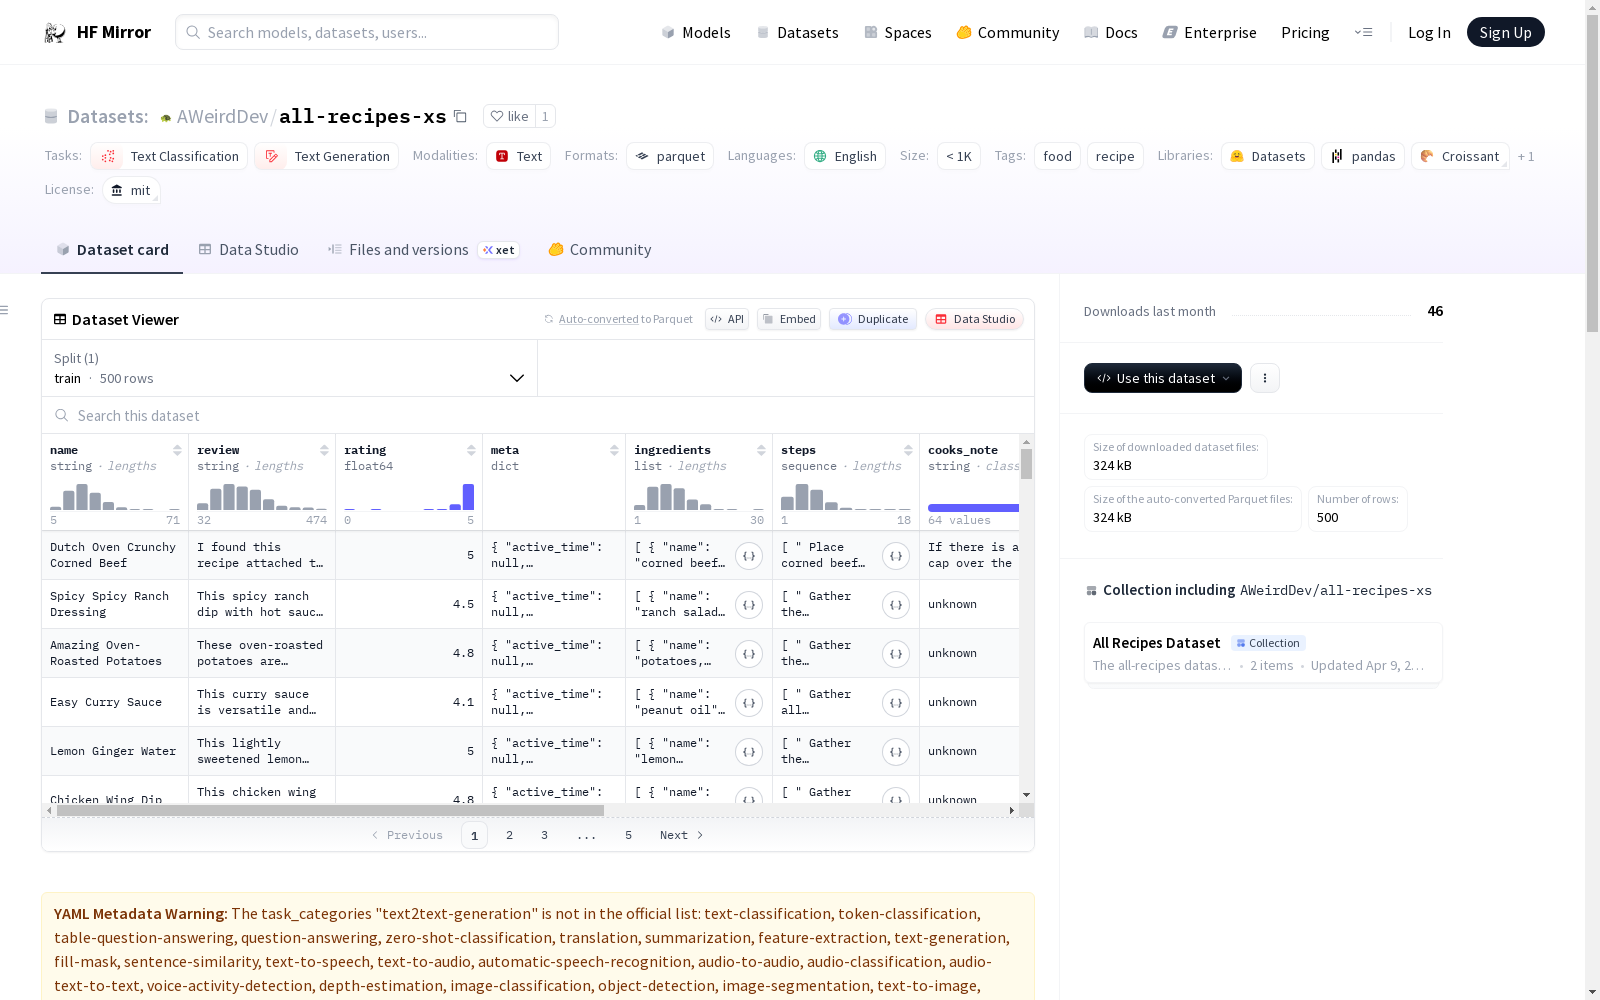Open Pricing in the navigation bar
The image size is (1600, 1000).
[x=1305, y=33]
